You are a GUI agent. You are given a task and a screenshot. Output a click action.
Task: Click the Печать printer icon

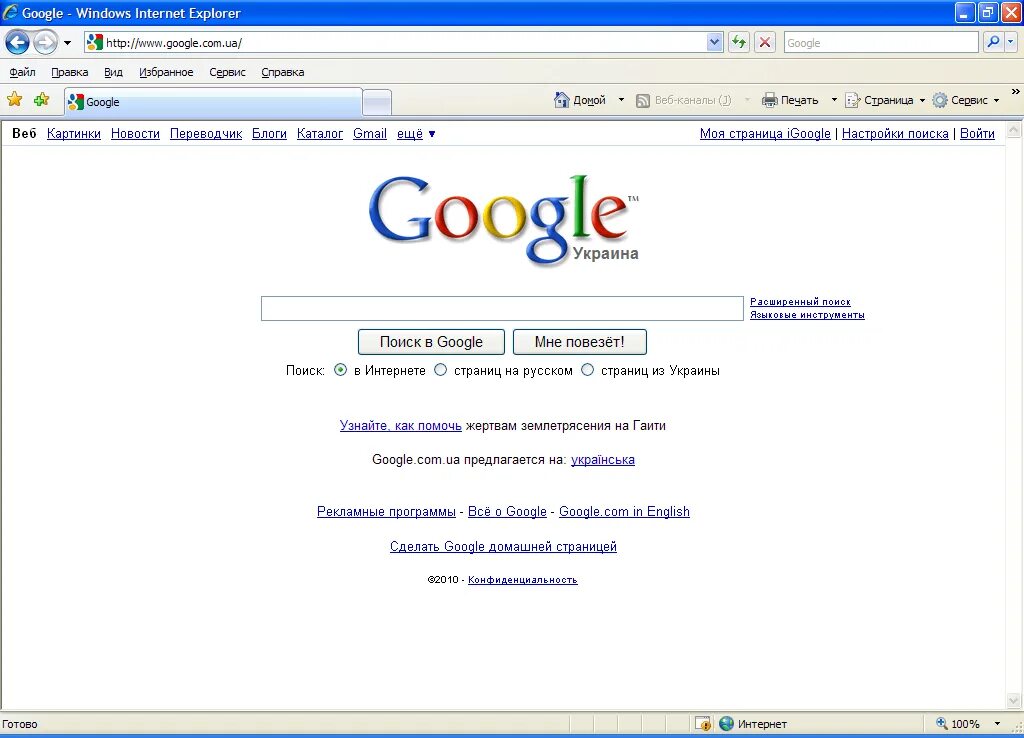pyautogui.click(x=770, y=100)
